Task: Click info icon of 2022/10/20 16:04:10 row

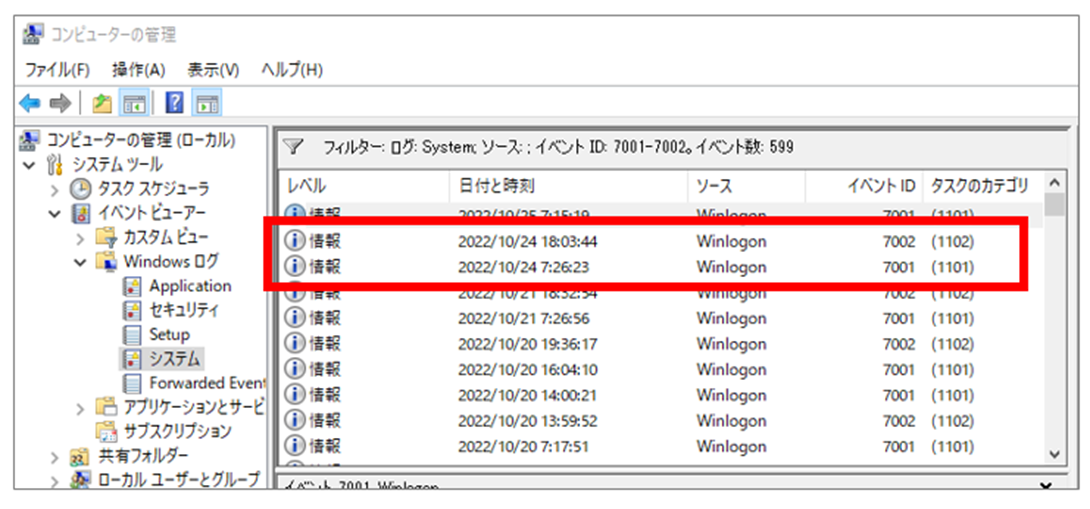Action: tap(295, 369)
